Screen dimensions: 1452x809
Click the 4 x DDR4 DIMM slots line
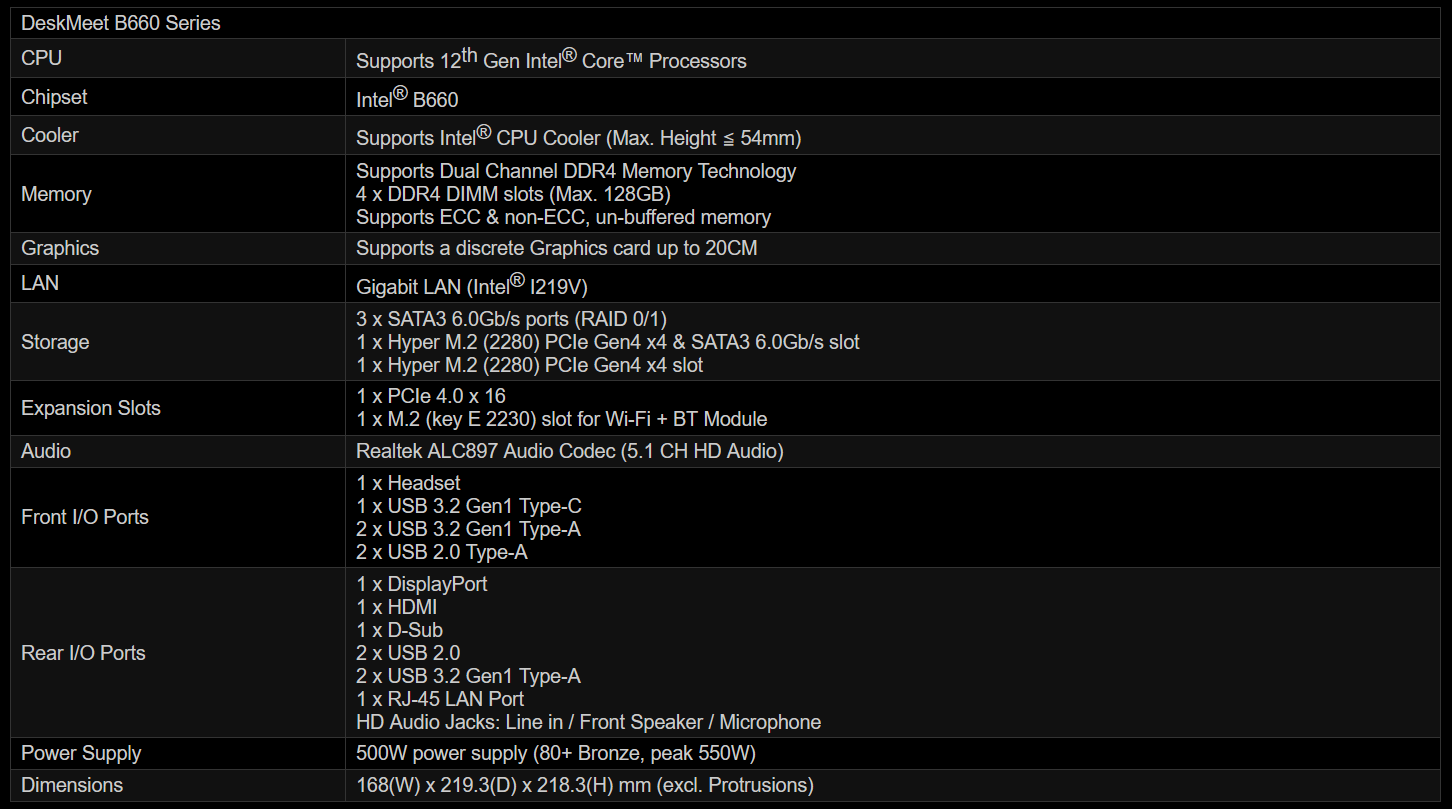pos(513,194)
